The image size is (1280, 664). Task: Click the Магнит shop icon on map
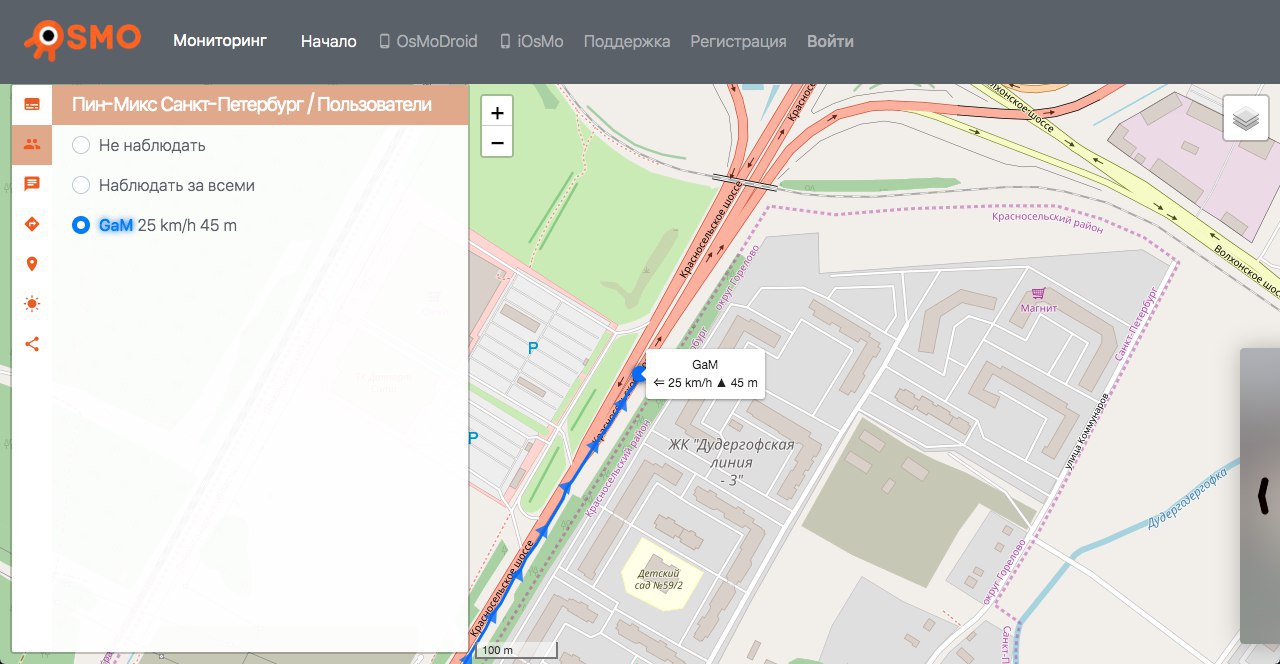tap(1038, 294)
